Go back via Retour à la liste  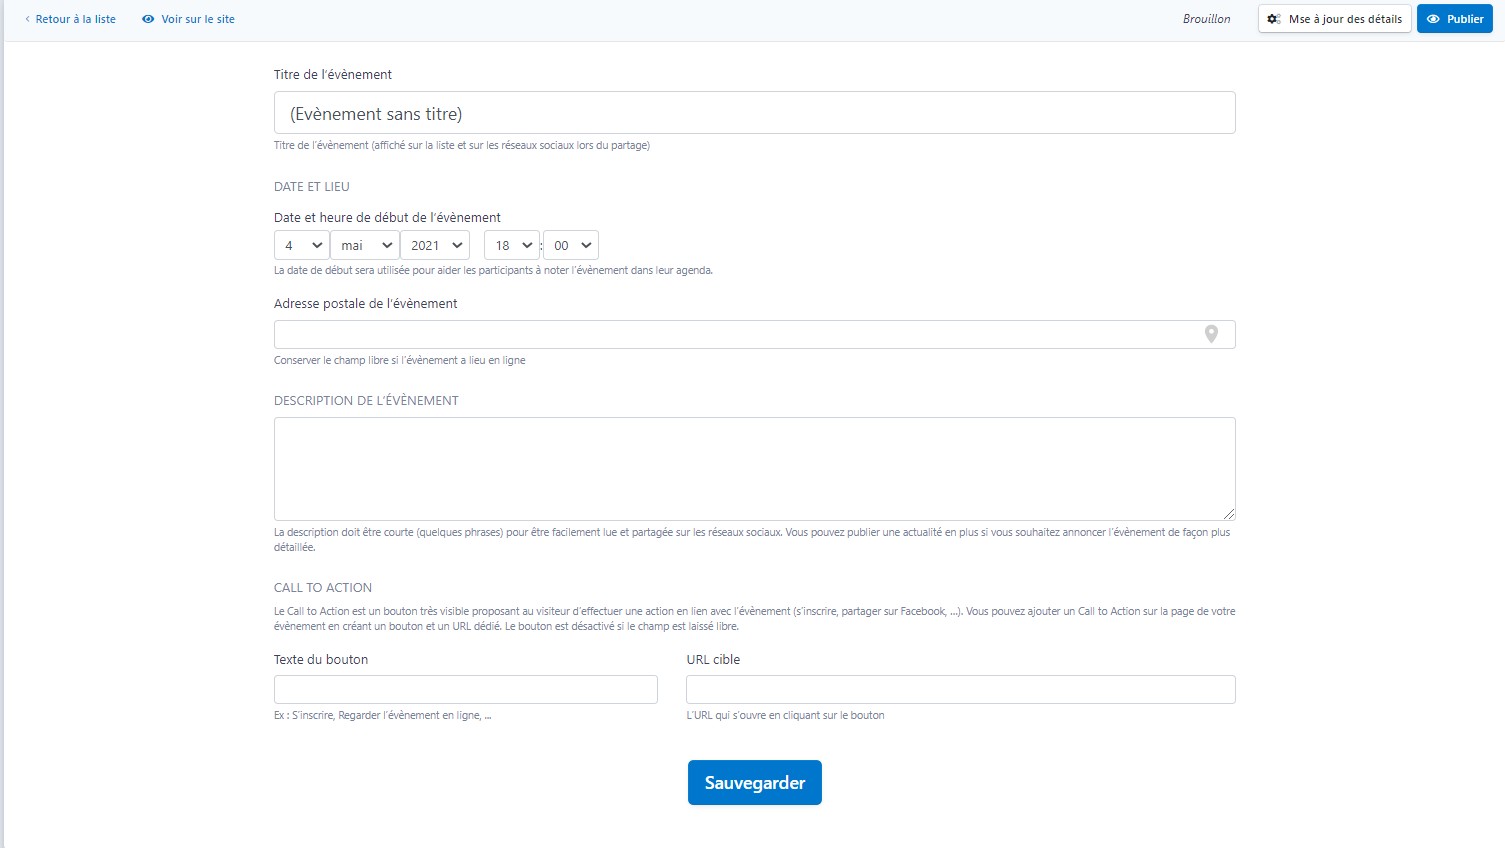coord(75,19)
